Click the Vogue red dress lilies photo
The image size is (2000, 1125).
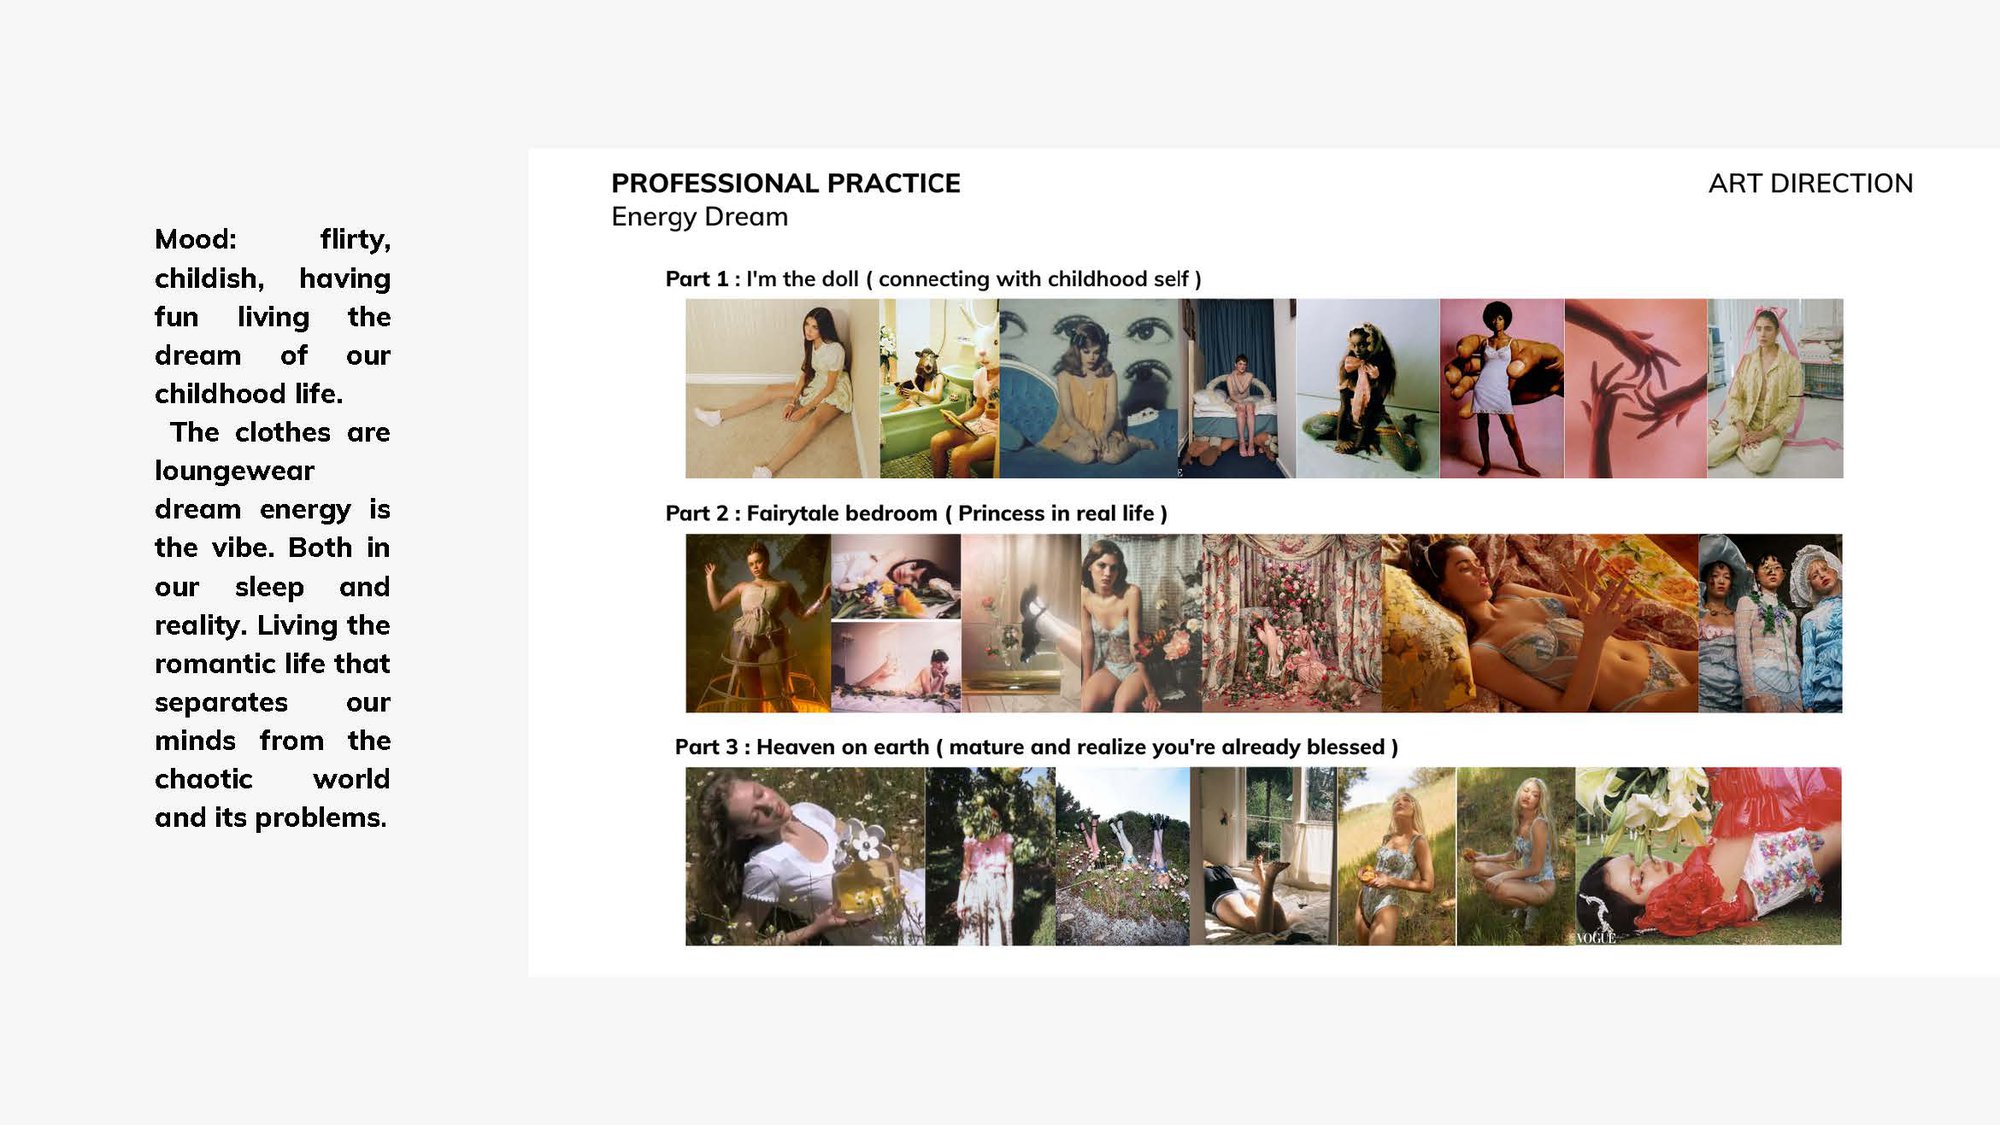(1708, 856)
